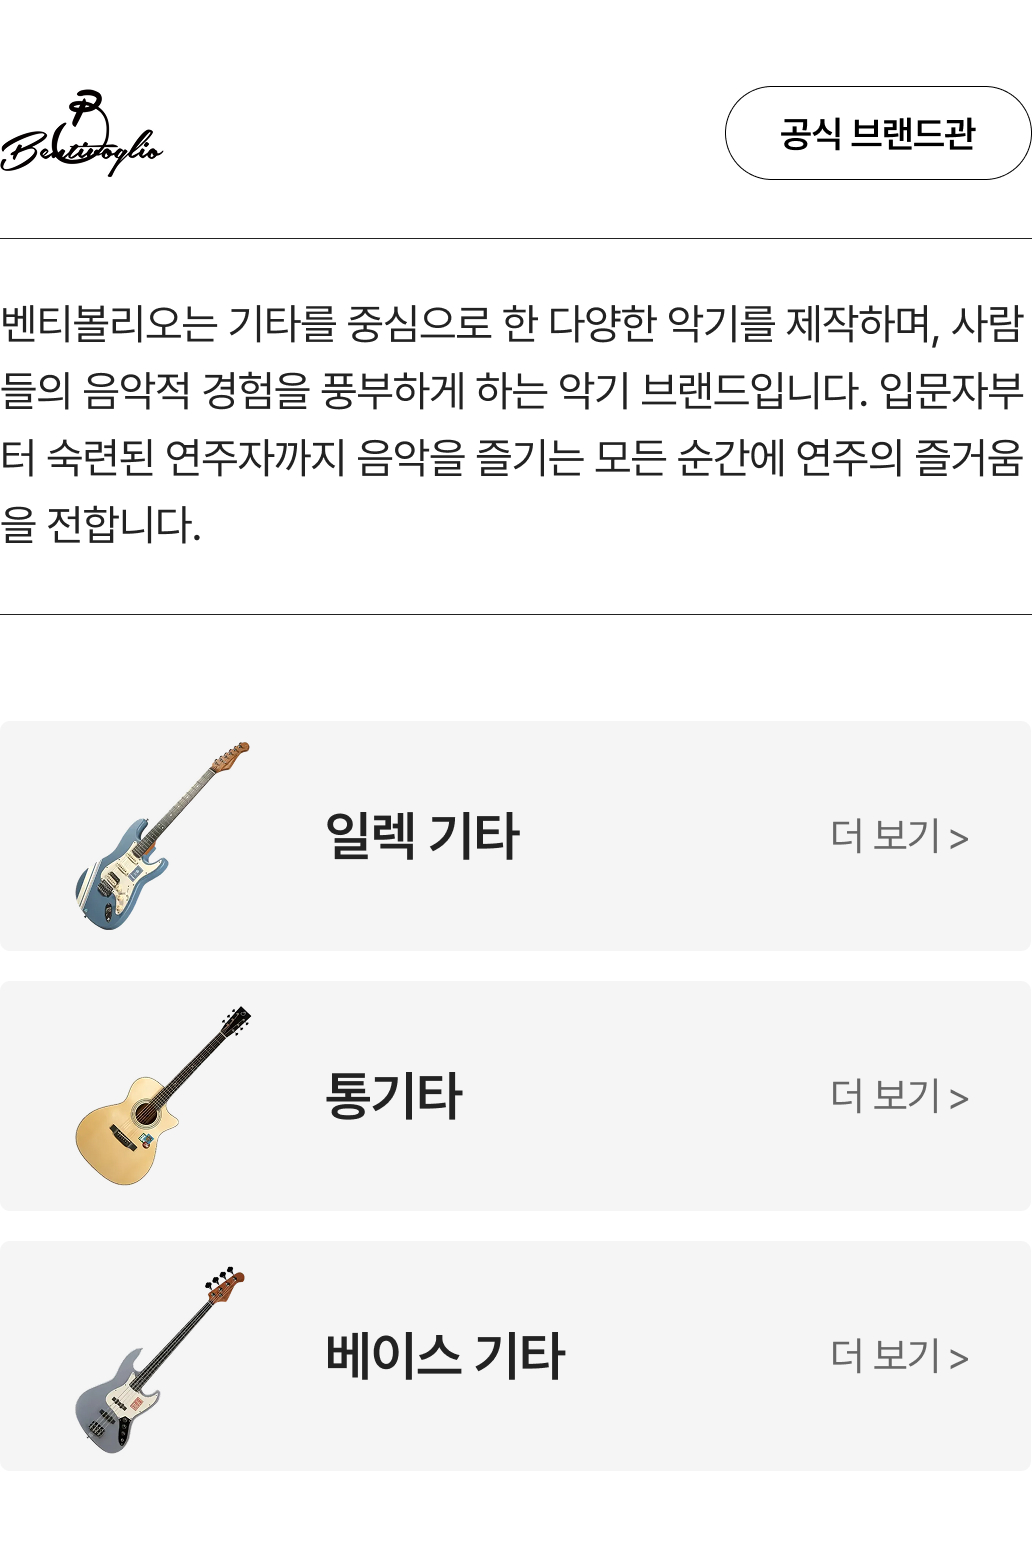Screen dimensions: 1032x1557
Task: Click the brand description paragraph
Action: click(512, 424)
